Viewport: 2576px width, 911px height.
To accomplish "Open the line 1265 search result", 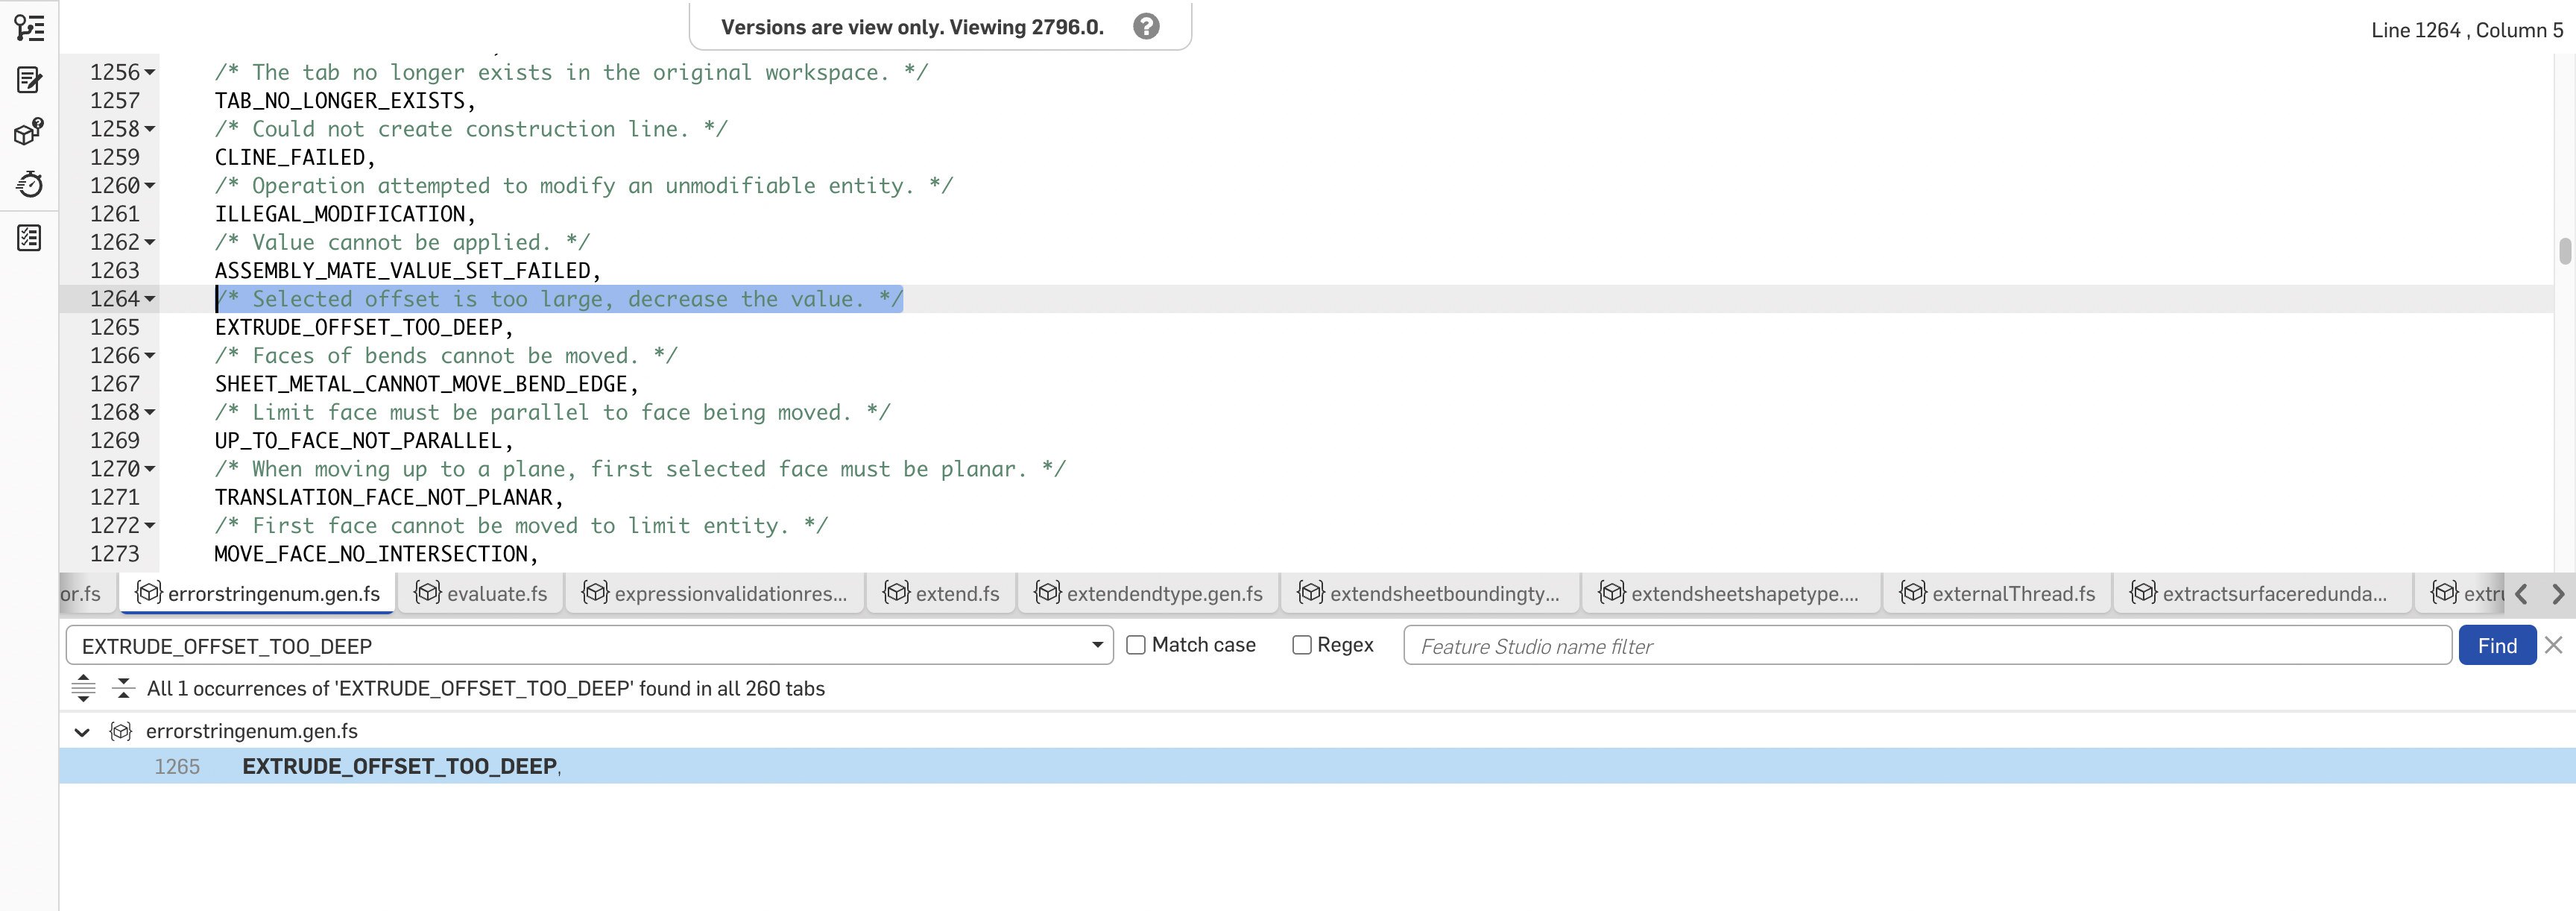I will 400,766.
